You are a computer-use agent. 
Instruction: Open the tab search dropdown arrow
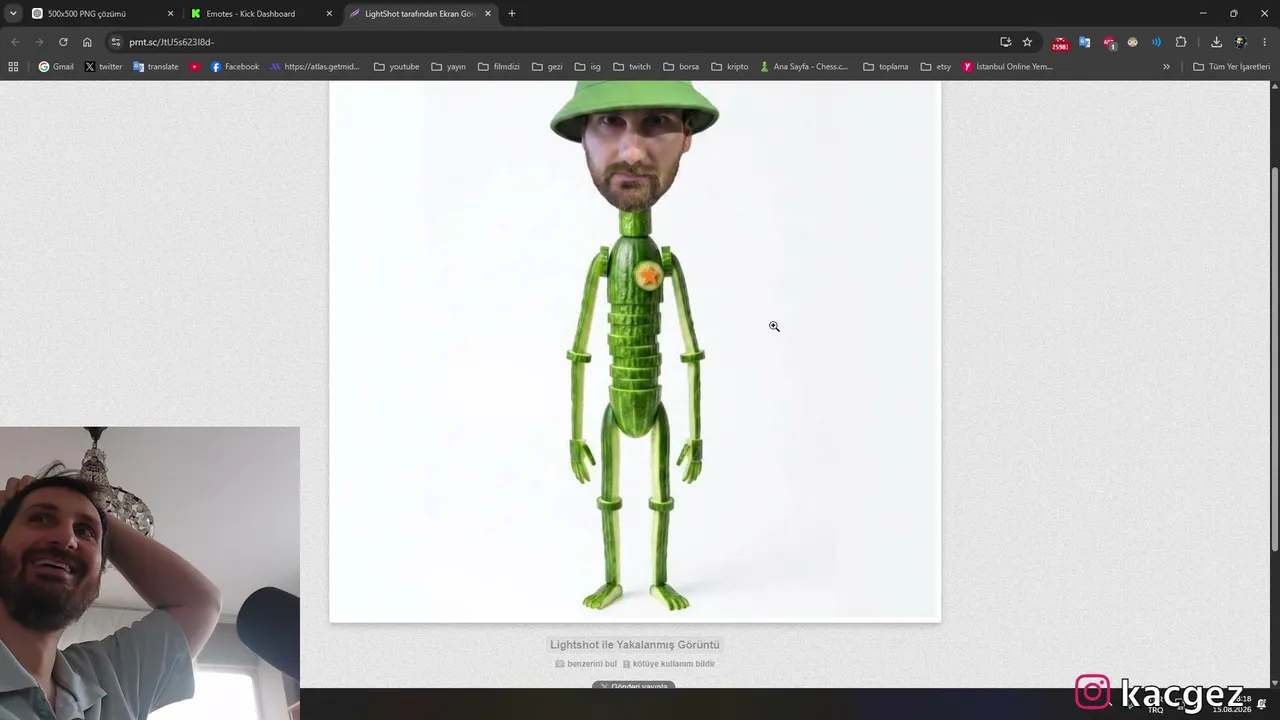(x=13, y=14)
